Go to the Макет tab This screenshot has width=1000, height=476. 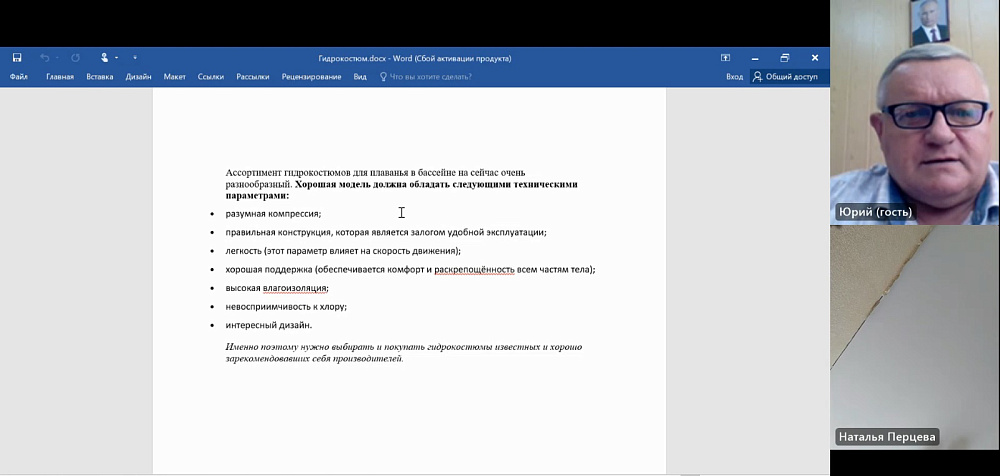[175, 76]
